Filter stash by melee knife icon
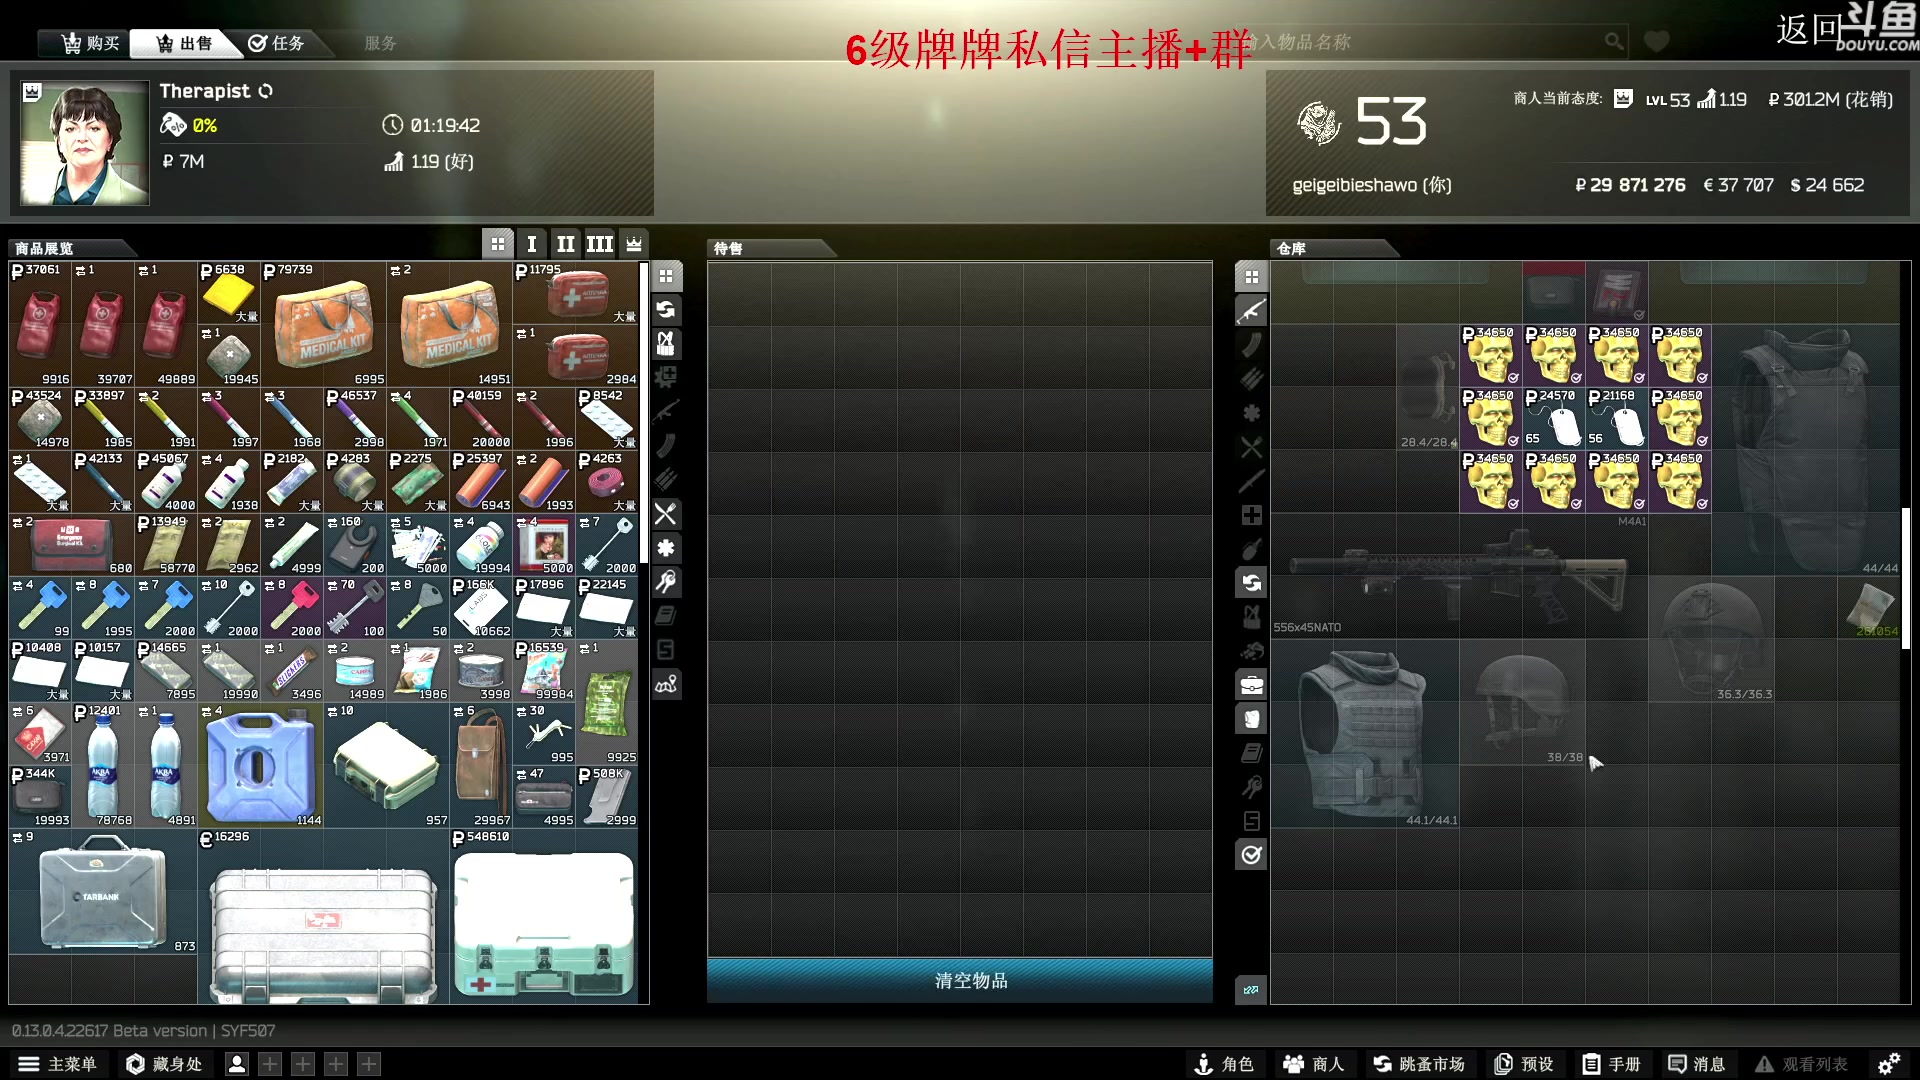This screenshot has width=1920, height=1080. click(x=1251, y=481)
